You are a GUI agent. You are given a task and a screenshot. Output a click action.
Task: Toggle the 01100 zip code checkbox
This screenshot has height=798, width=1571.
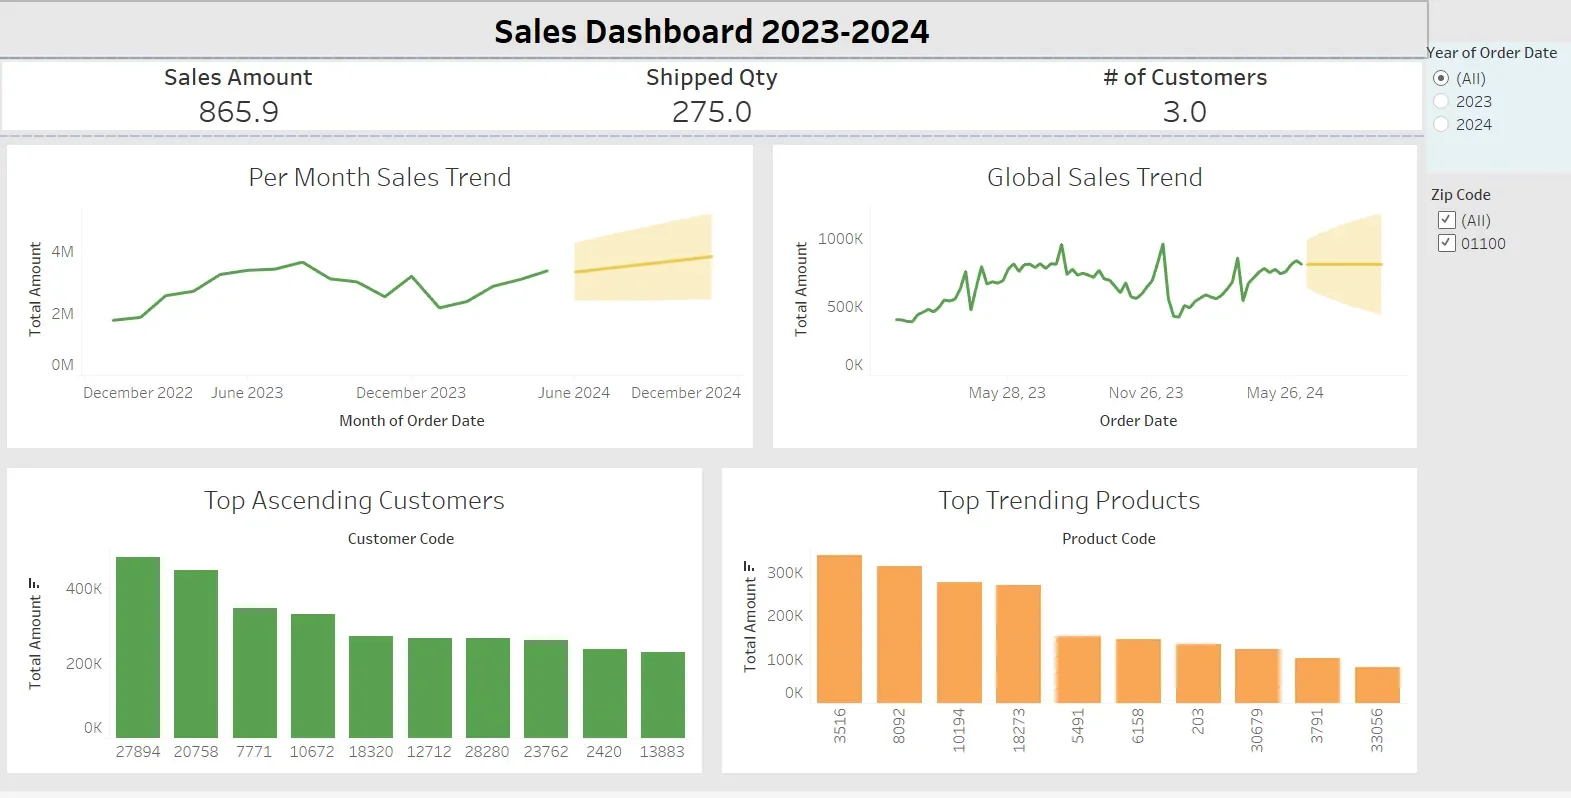(x=1446, y=243)
